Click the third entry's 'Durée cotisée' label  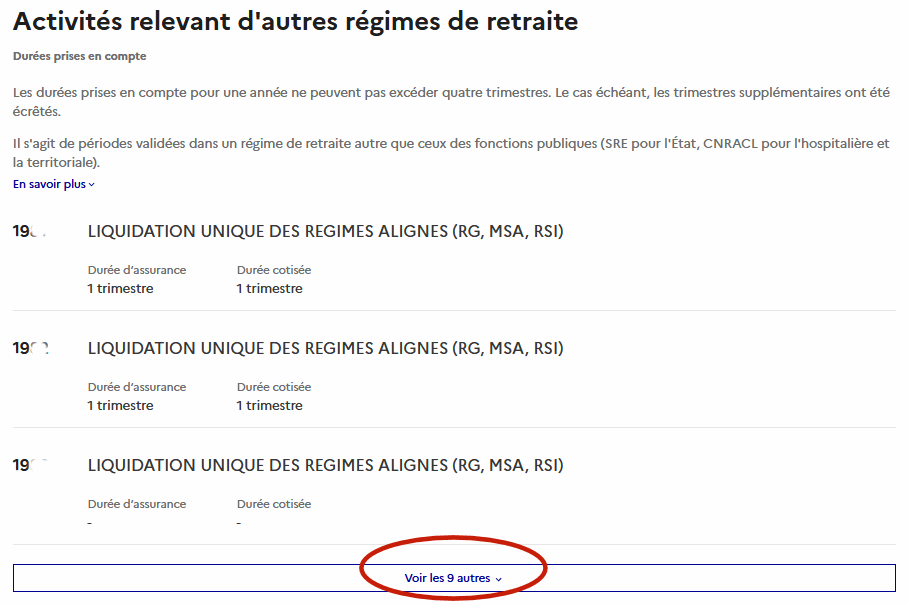point(273,504)
